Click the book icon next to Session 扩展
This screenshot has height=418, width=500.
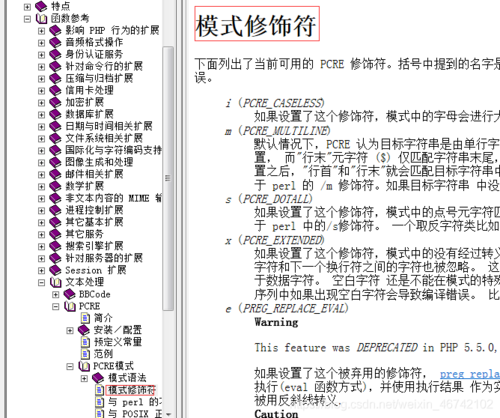(55, 270)
